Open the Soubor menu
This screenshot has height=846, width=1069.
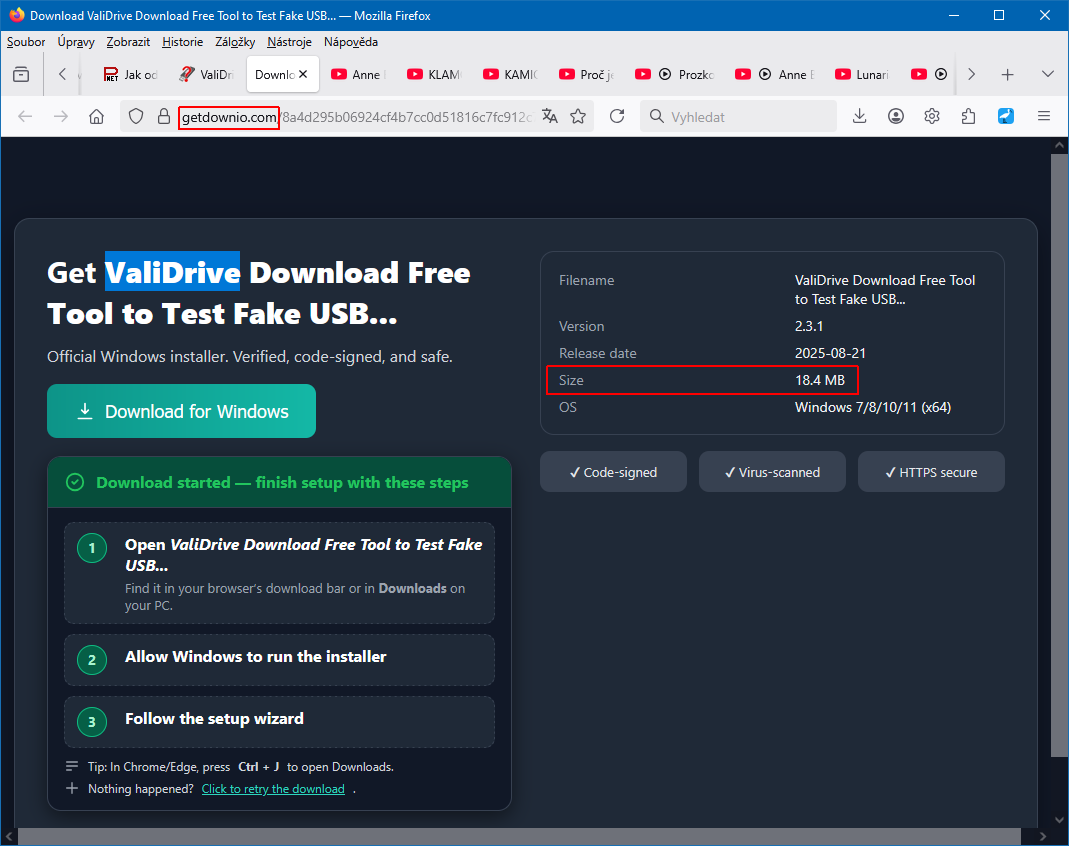tap(26, 42)
